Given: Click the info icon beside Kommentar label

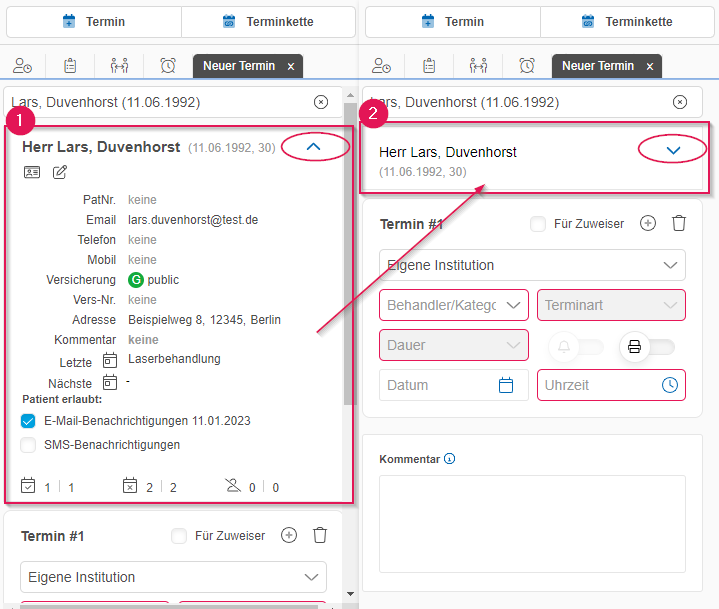Looking at the screenshot, I should [x=449, y=459].
